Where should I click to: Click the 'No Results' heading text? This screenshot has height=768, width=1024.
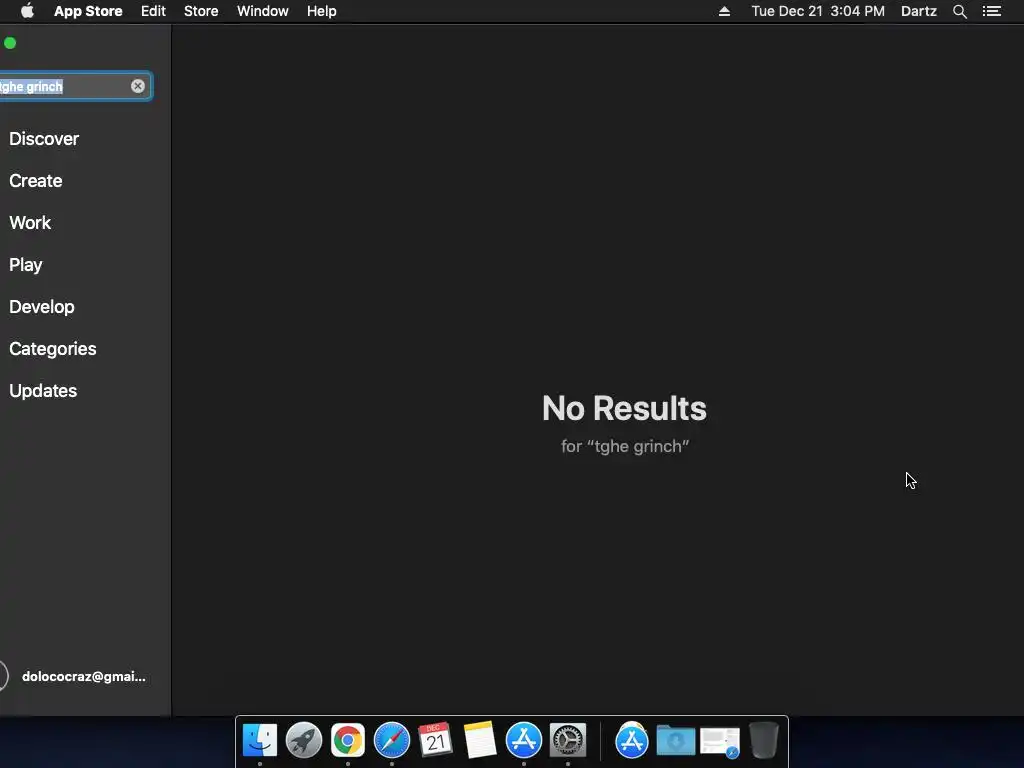coord(624,408)
